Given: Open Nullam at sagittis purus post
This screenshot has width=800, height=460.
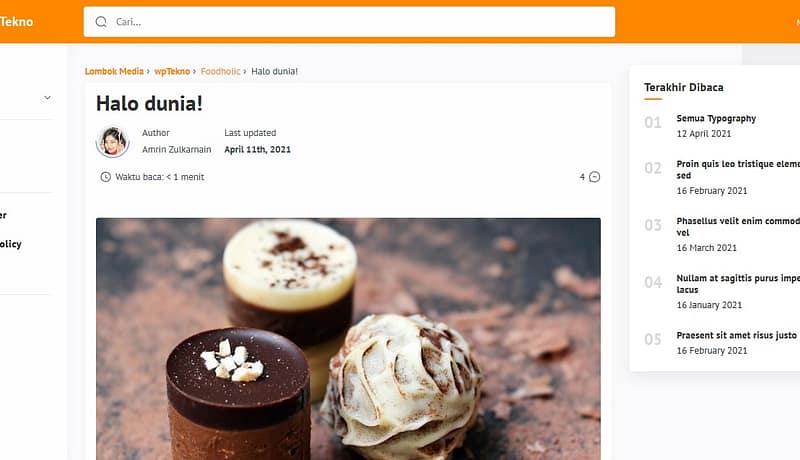Looking at the screenshot, I should 738,284.
